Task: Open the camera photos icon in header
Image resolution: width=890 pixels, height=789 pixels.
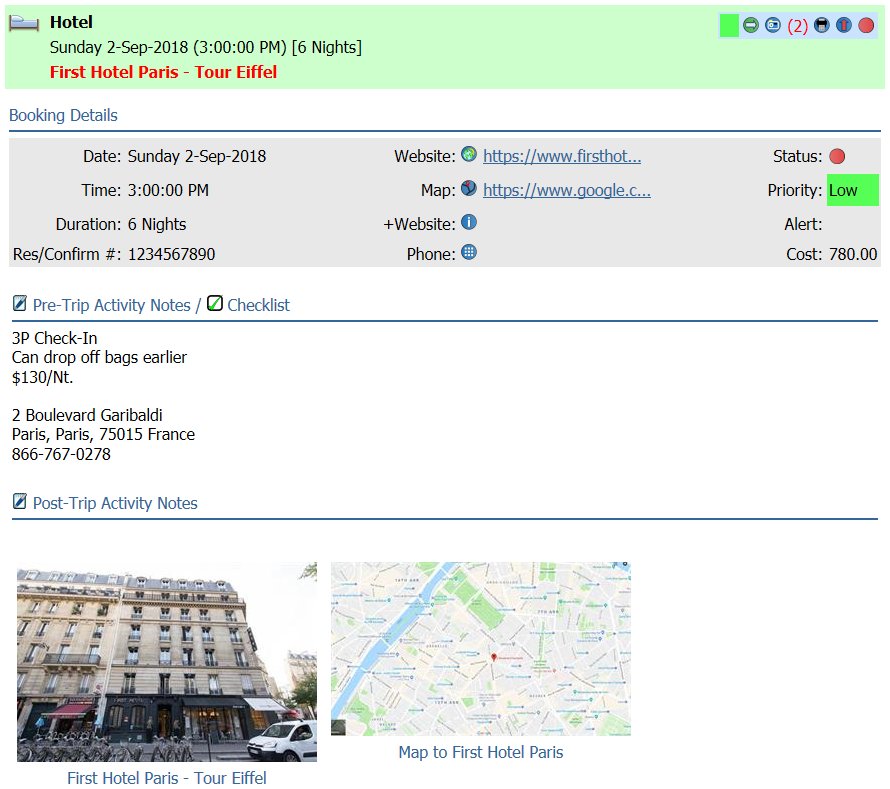Action: (773, 26)
